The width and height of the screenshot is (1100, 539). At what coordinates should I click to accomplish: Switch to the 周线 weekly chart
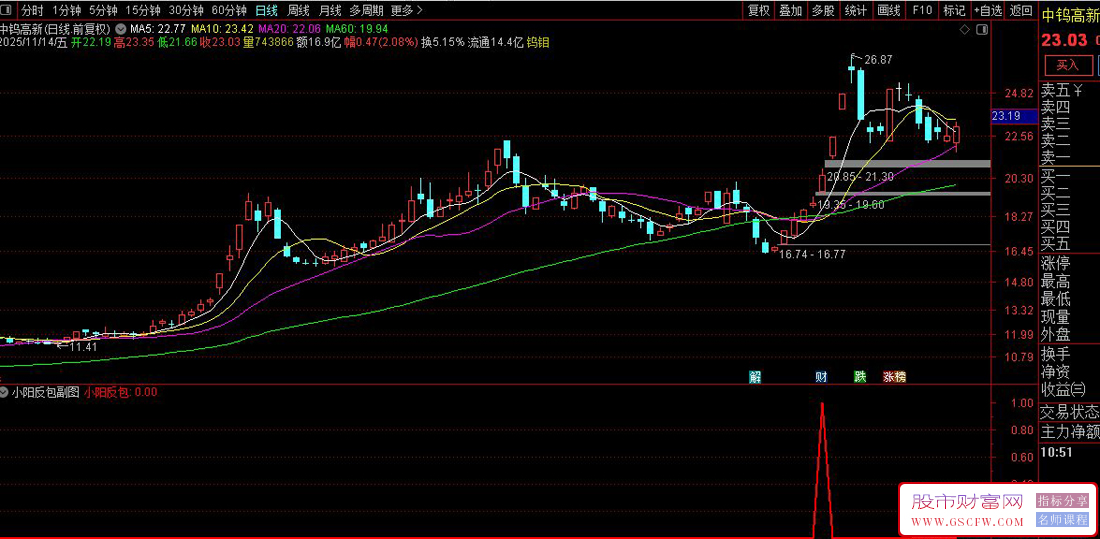[x=299, y=10]
